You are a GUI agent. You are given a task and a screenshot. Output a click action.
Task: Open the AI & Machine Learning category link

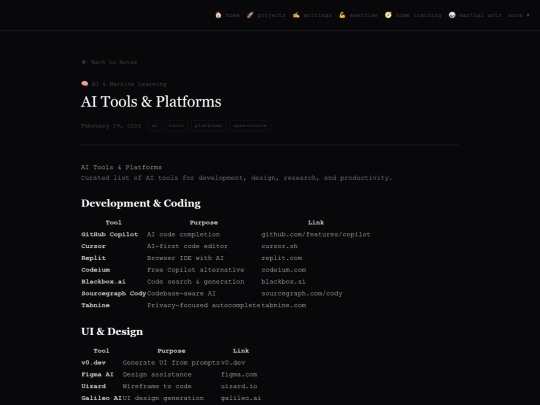pos(124,84)
